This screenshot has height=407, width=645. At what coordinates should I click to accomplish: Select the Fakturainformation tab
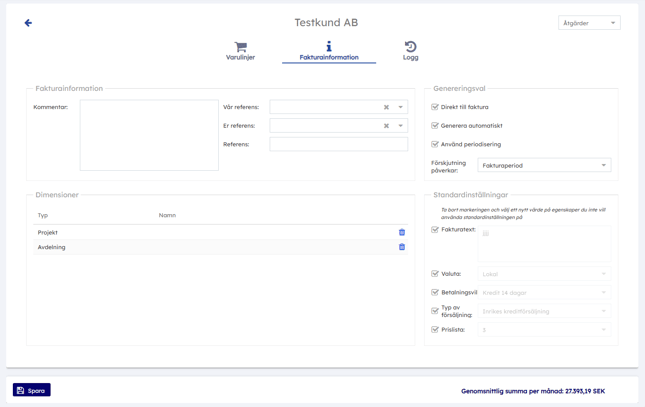329,52
